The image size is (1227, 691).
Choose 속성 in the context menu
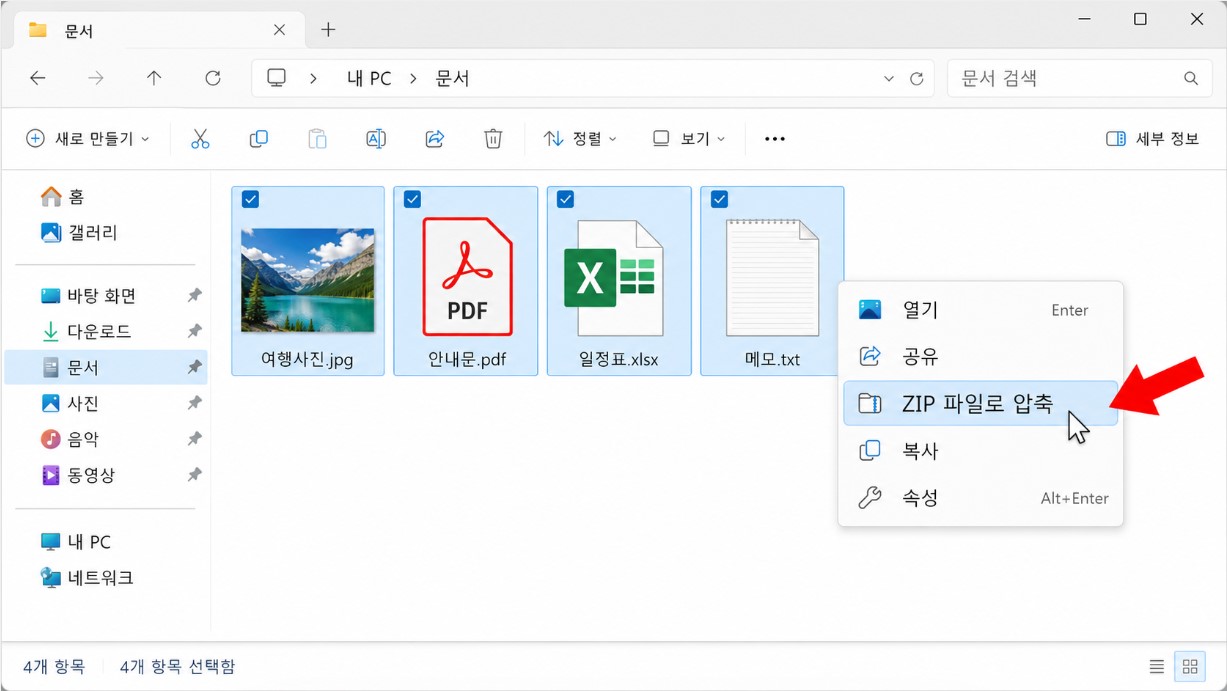[981, 498]
